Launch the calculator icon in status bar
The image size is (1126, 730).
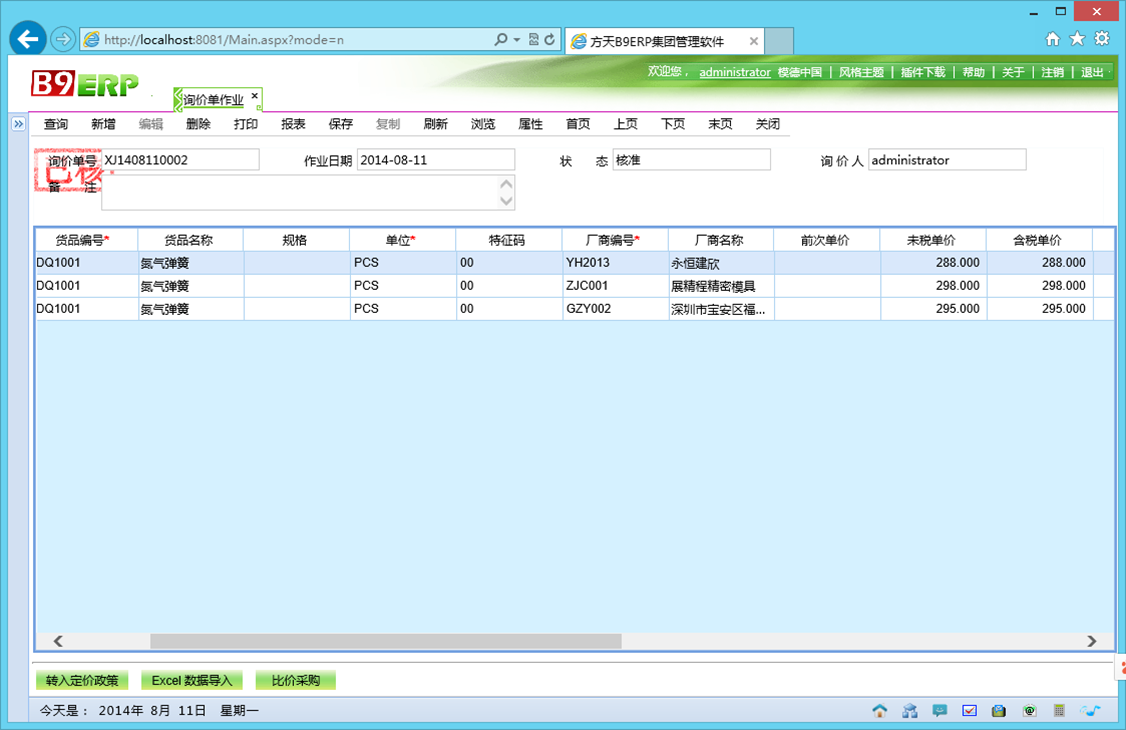click(x=1060, y=711)
